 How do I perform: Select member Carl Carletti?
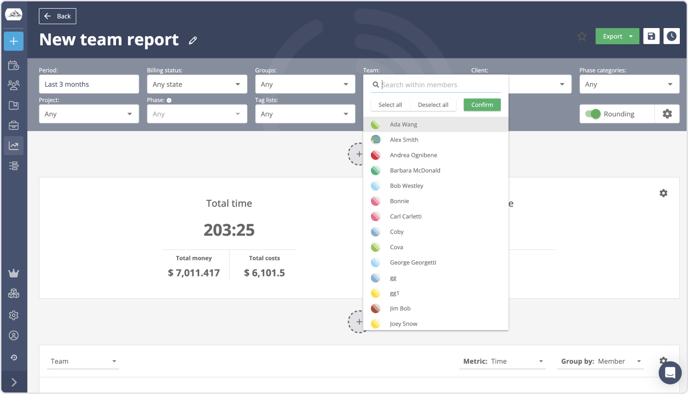[x=436, y=217]
